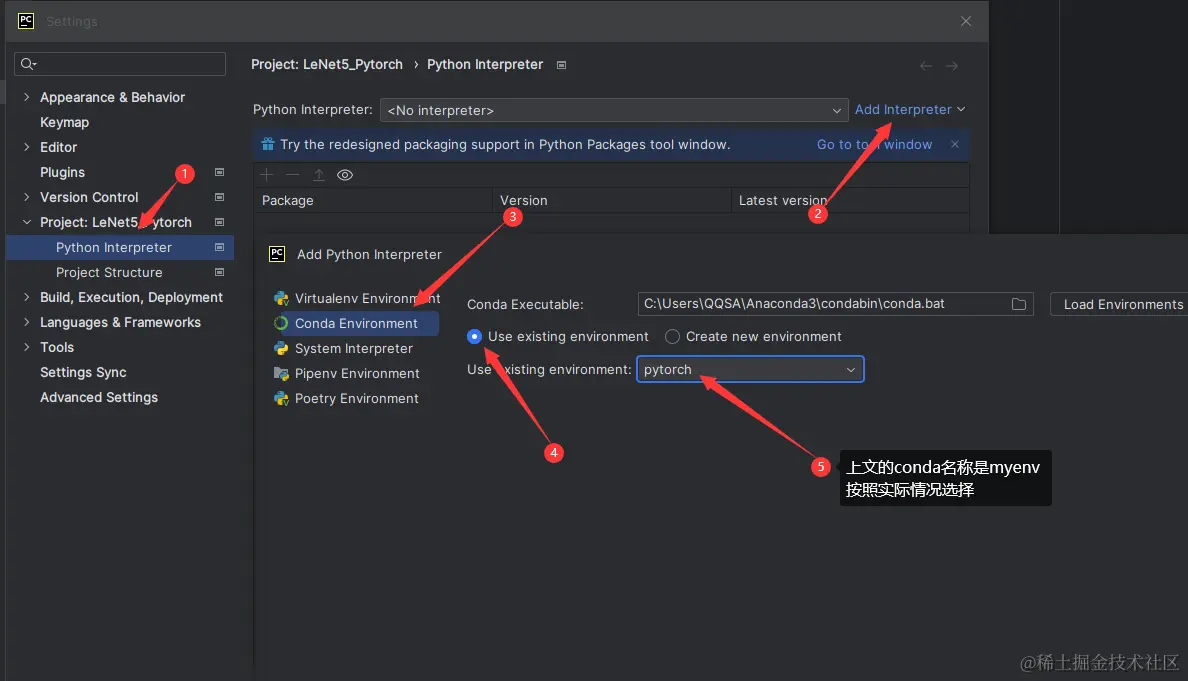Close the Settings window
Image resolution: width=1188 pixels, height=681 pixels.
click(965, 20)
